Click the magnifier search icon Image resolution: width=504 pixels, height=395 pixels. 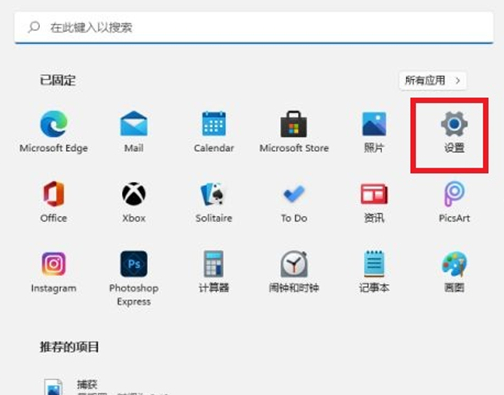(x=34, y=27)
